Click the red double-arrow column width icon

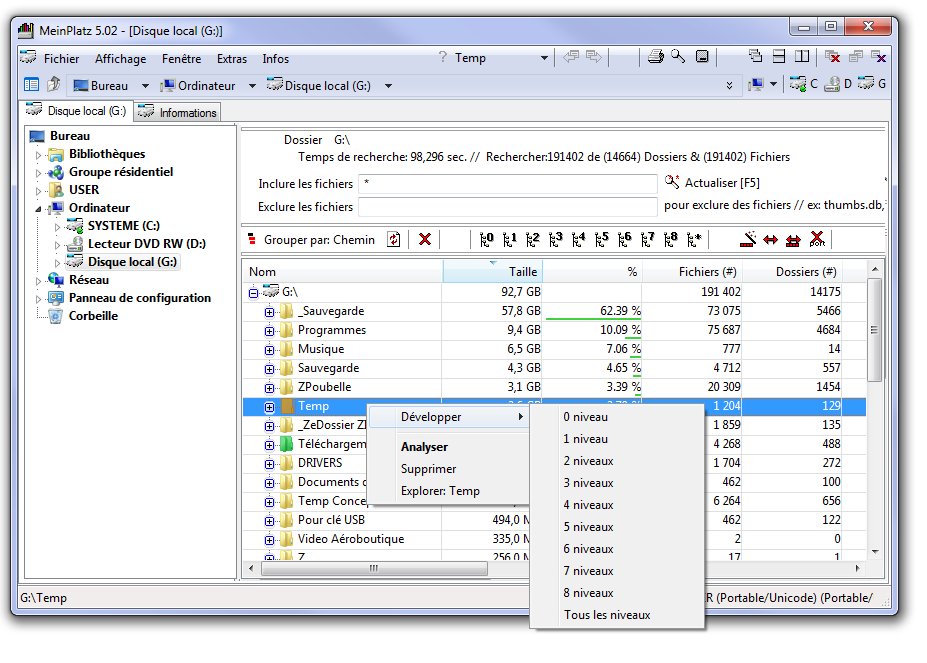click(770, 240)
